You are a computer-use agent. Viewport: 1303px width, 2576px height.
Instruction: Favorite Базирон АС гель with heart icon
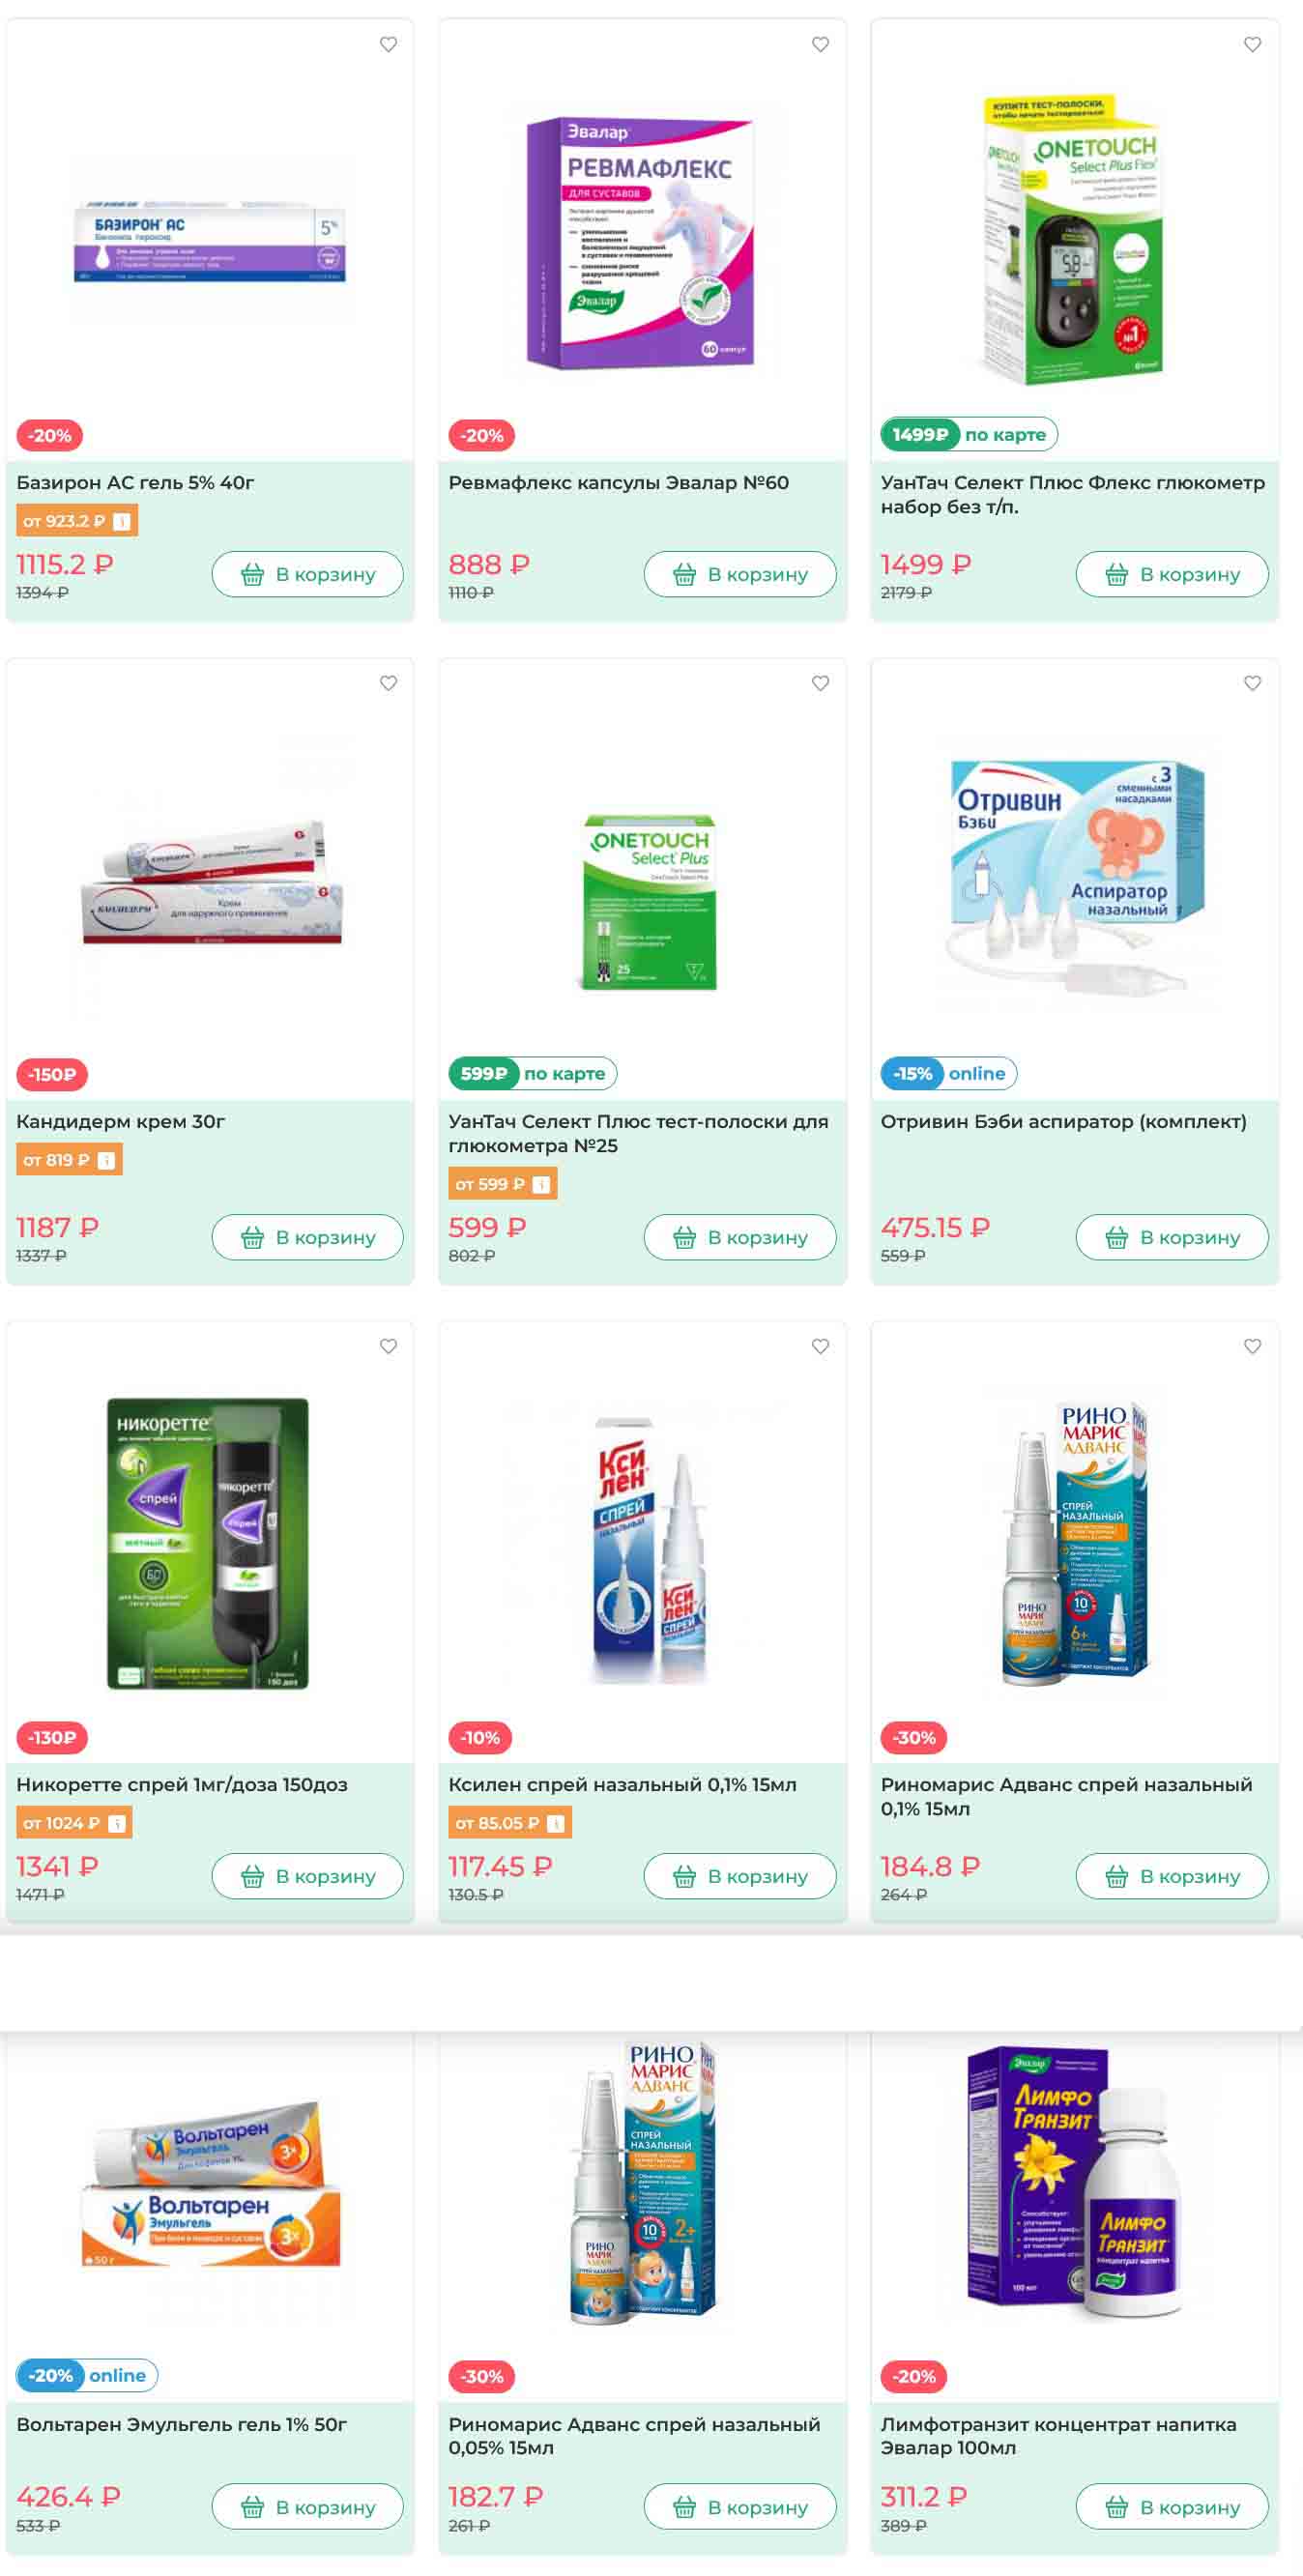click(388, 44)
